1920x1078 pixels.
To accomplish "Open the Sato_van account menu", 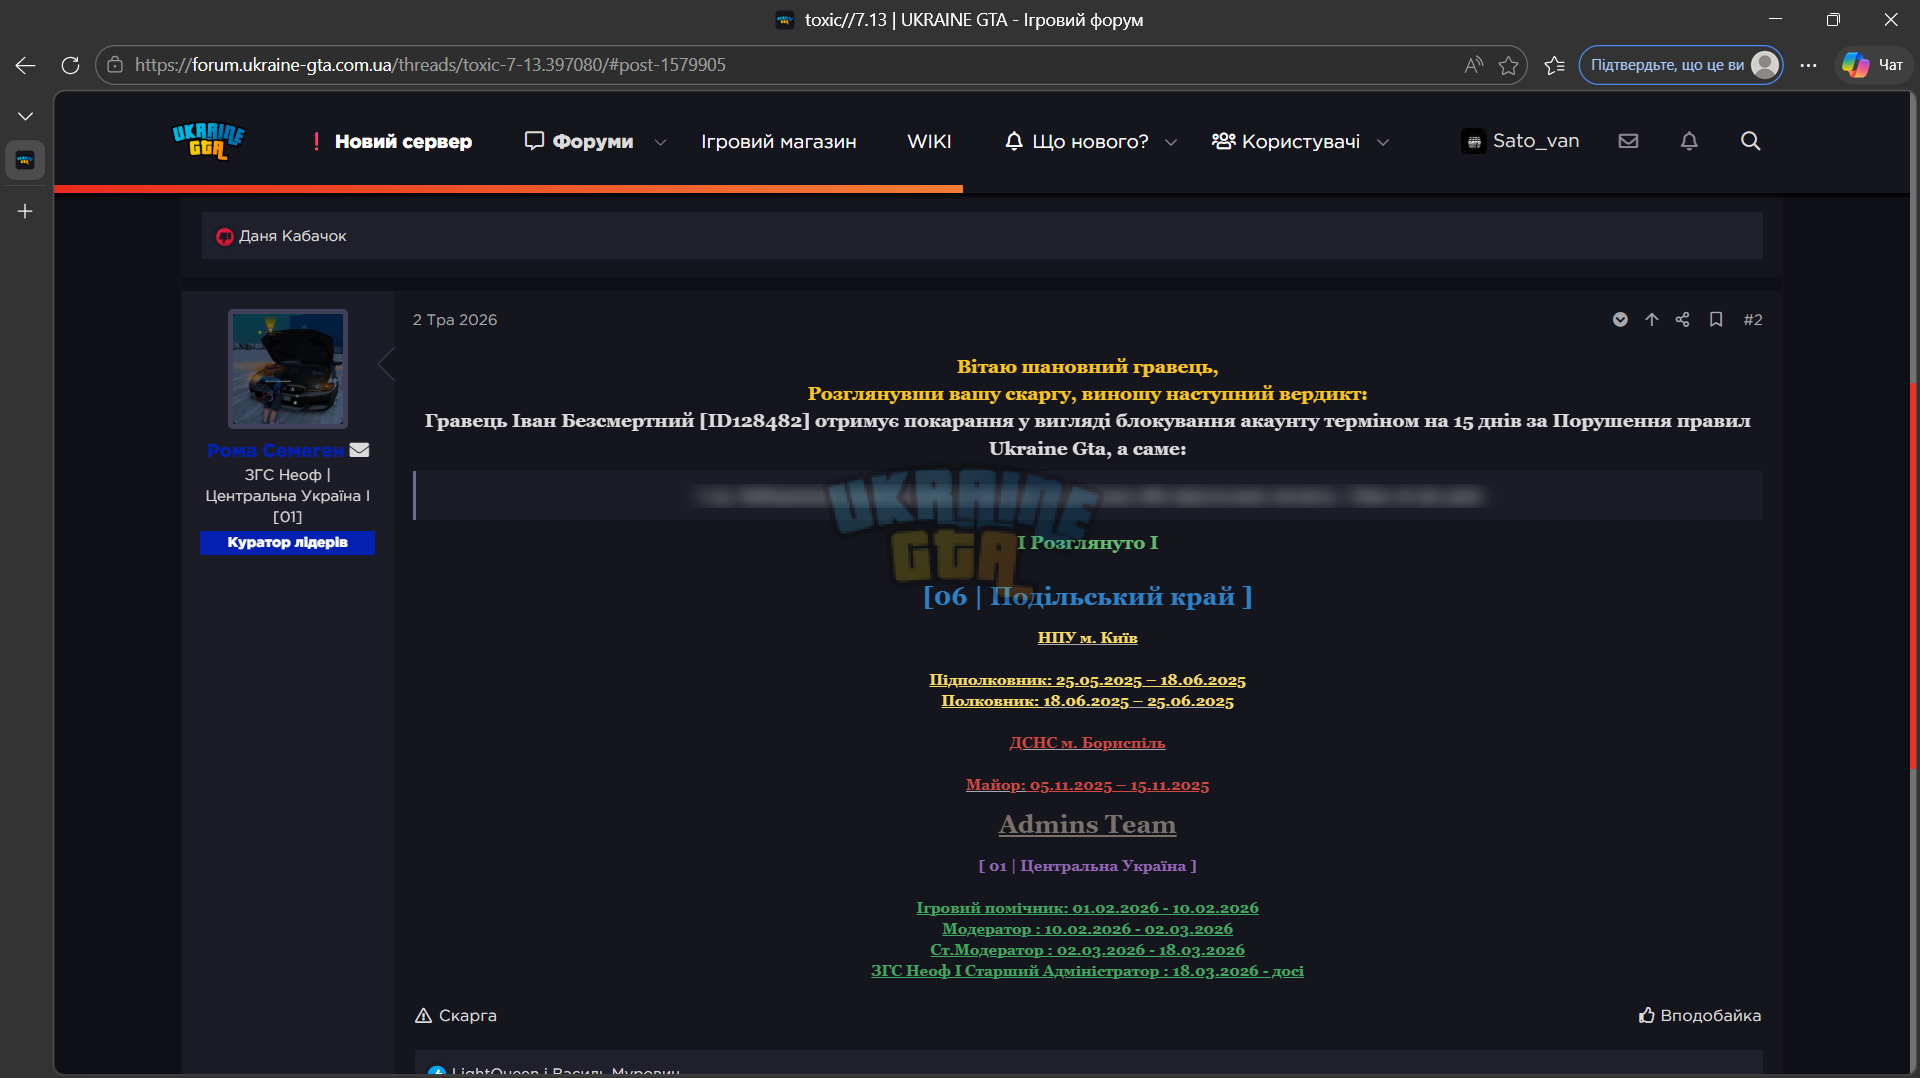I will tap(1521, 141).
